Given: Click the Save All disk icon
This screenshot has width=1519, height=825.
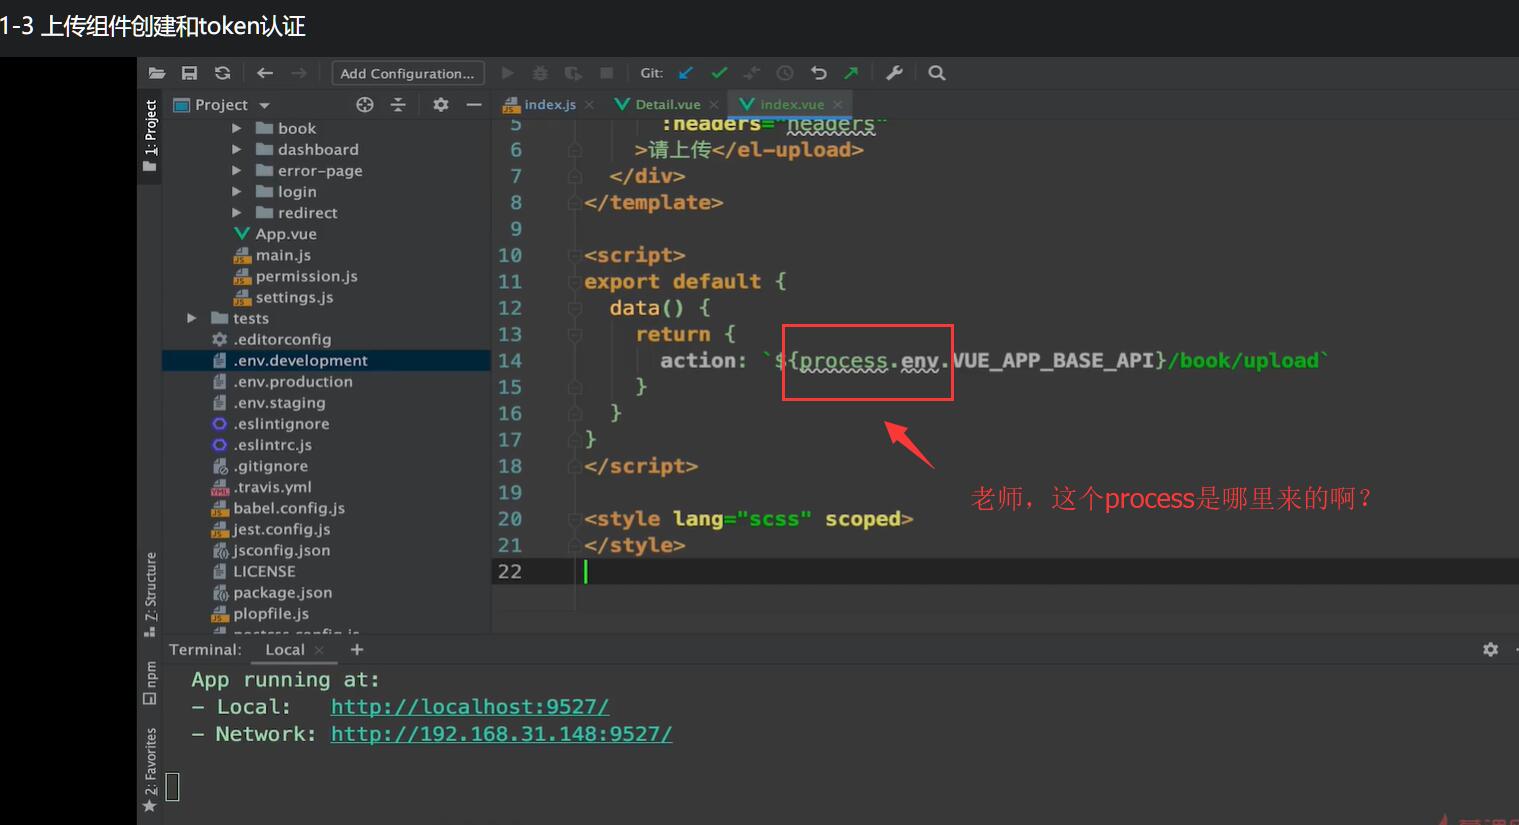Looking at the screenshot, I should point(189,73).
